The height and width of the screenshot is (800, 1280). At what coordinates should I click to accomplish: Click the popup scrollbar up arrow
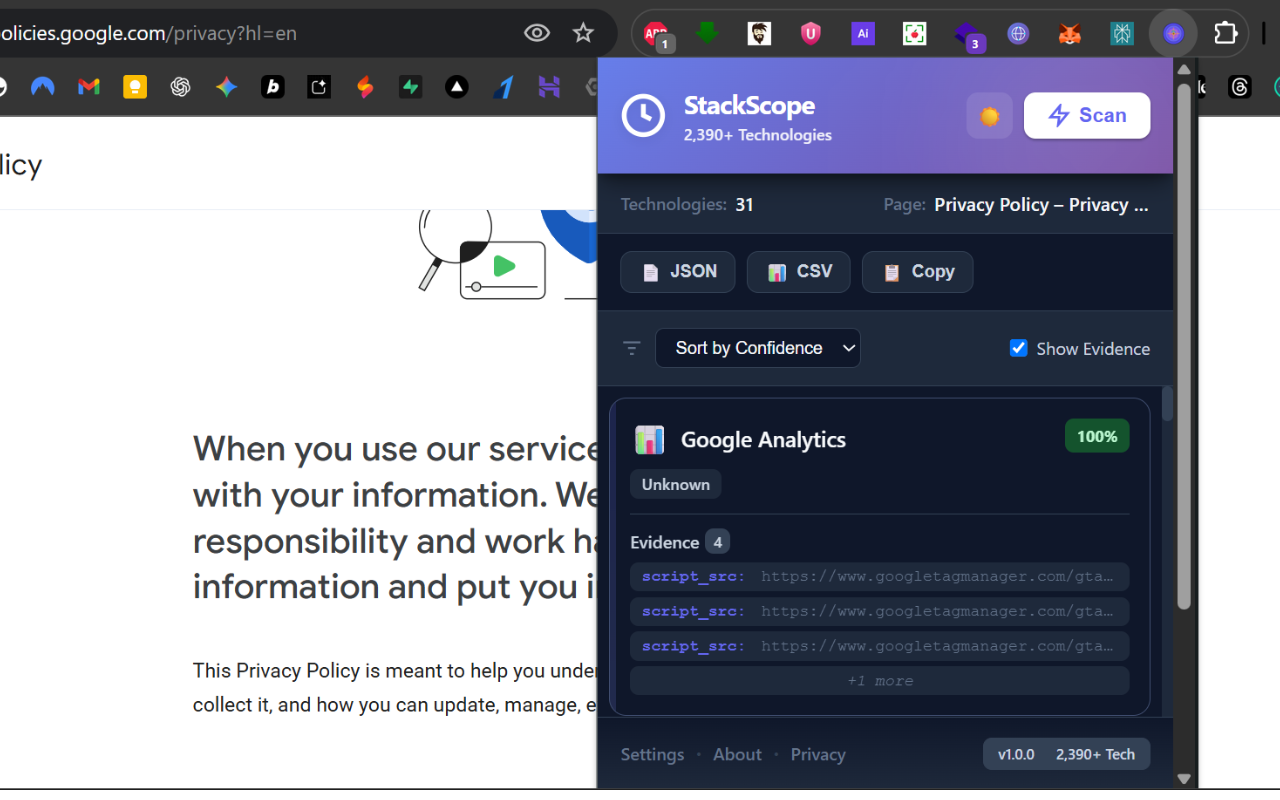pyautogui.click(x=1184, y=69)
